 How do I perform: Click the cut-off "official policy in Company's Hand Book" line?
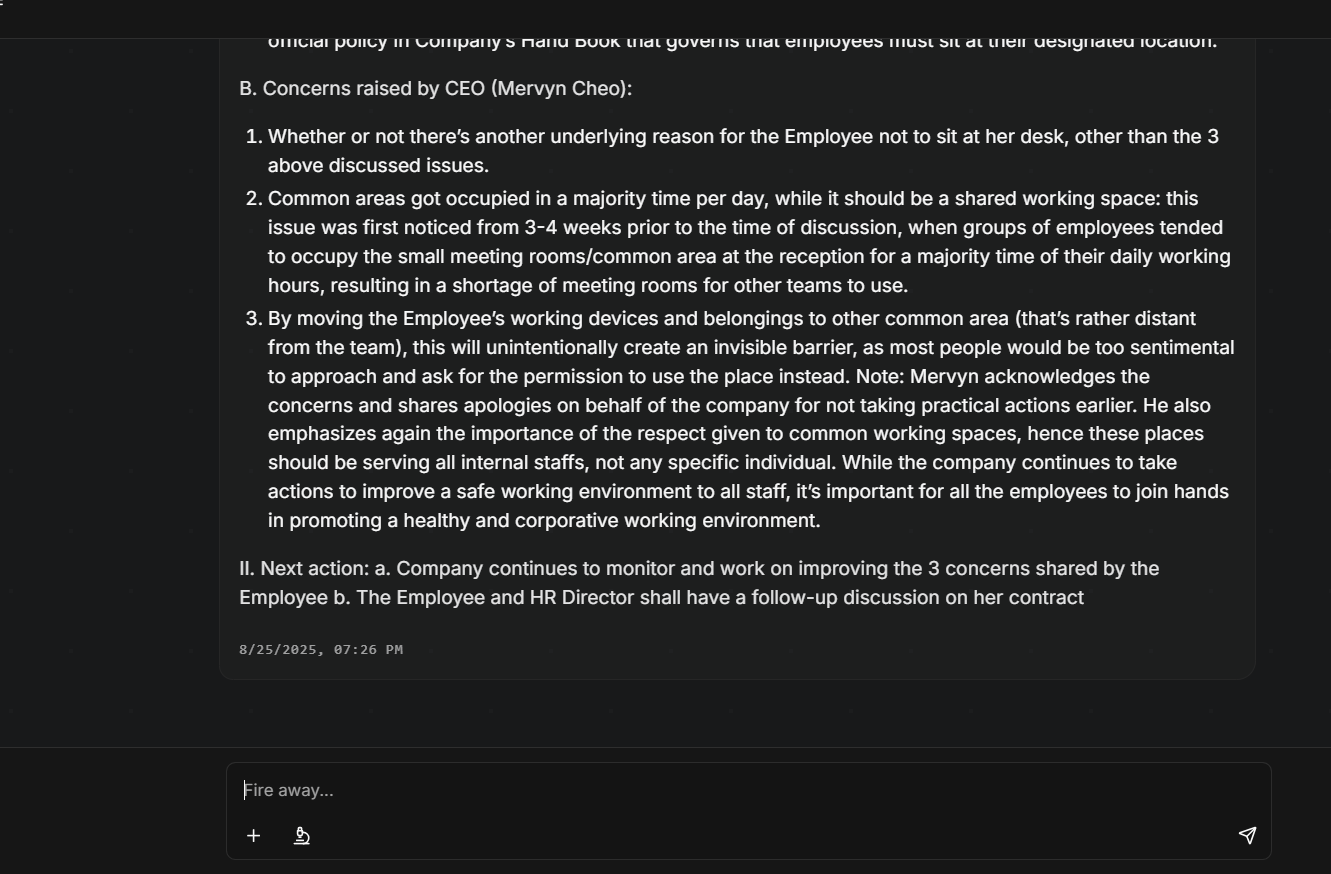click(742, 44)
